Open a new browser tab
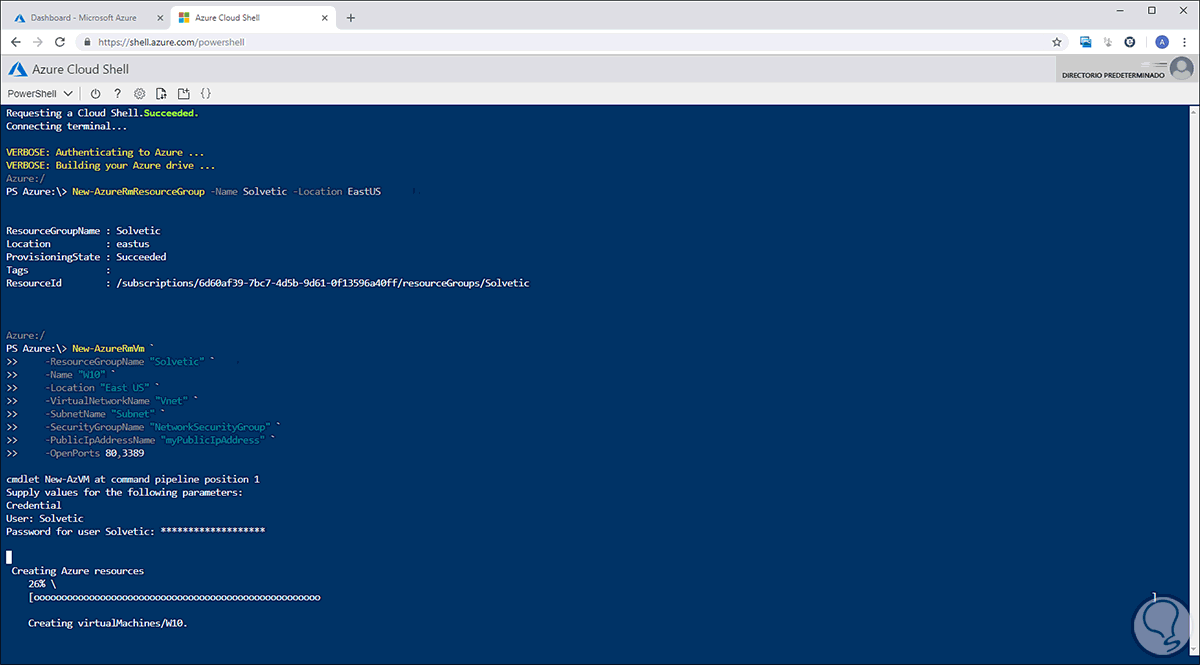This screenshot has height=665, width=1200. [x=351, y=17]
